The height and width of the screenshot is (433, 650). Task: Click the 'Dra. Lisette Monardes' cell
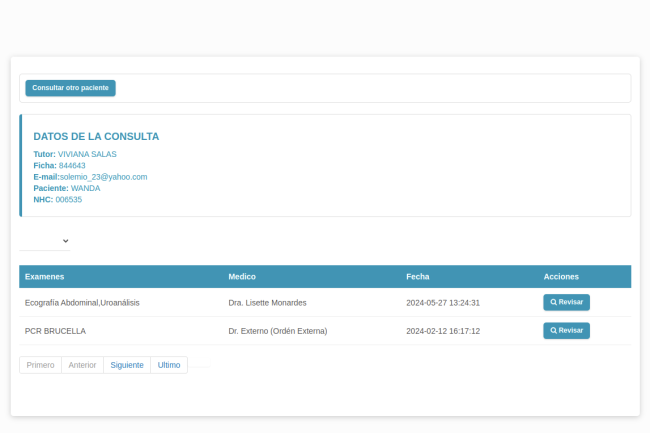pyautogui.click(x=267, y=303)
